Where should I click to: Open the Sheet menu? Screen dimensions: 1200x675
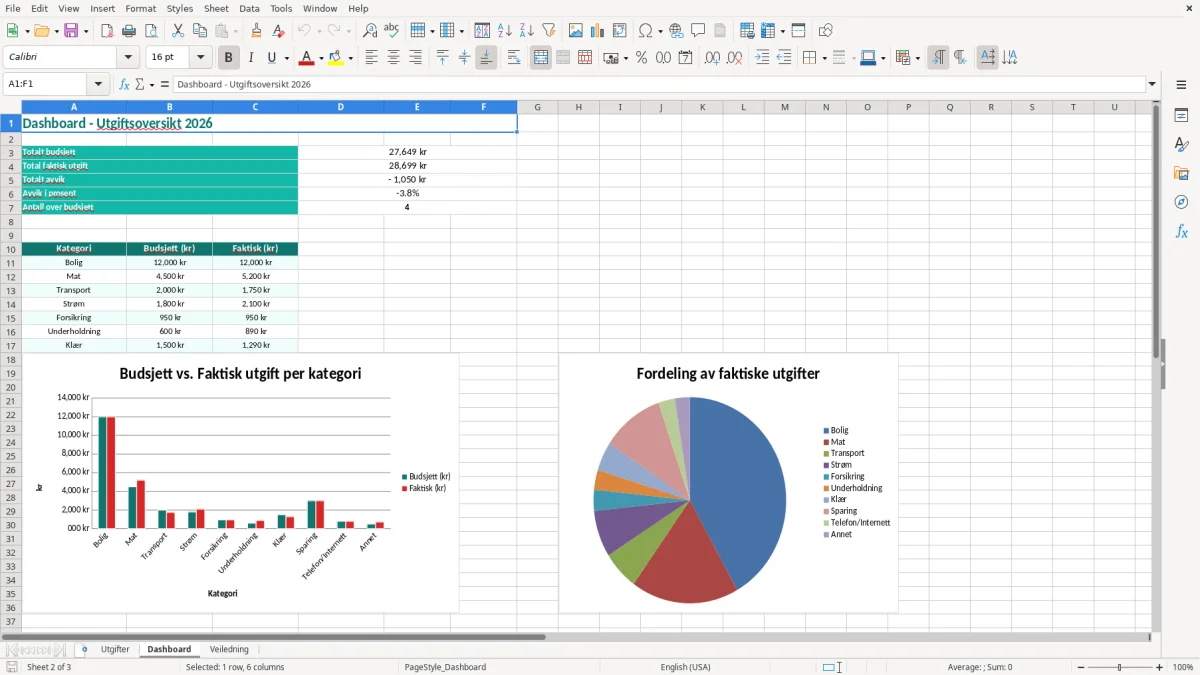(216, 8)
